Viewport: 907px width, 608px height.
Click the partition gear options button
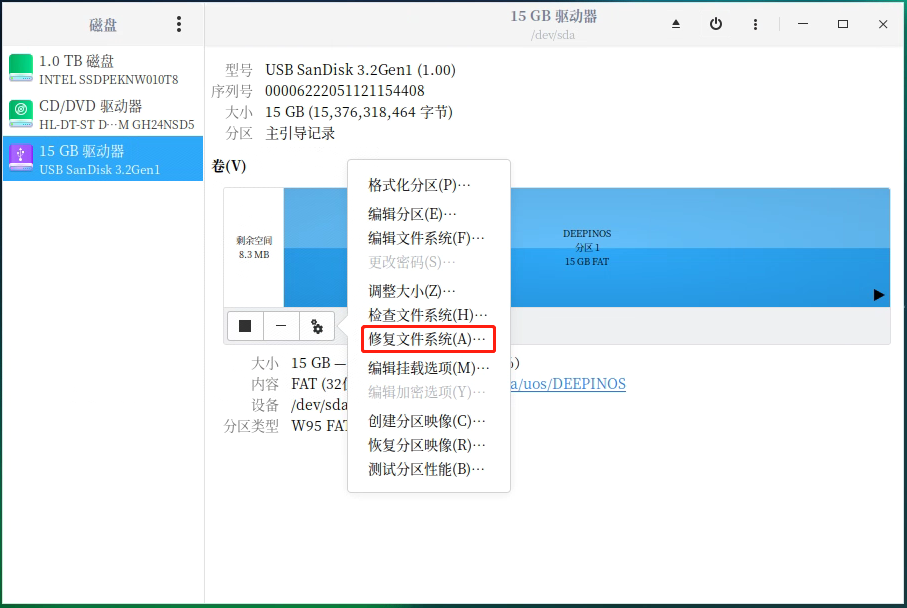click(317, 326)
